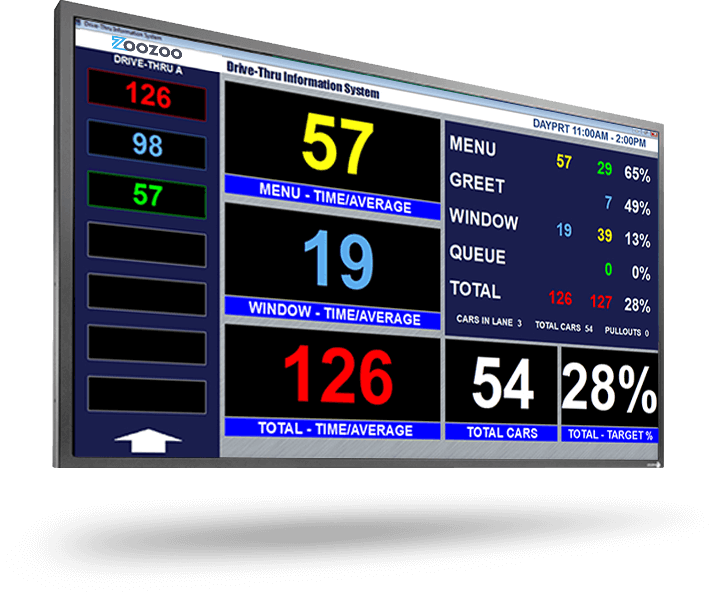
Task: Click the large blue 19 window time
Action: click(x=333, y=259)
